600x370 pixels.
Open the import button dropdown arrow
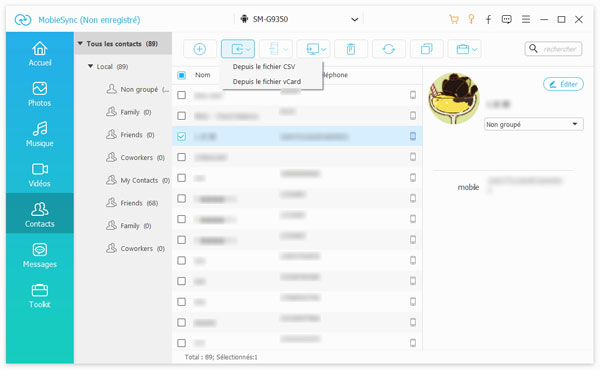[x=248, y=49]
